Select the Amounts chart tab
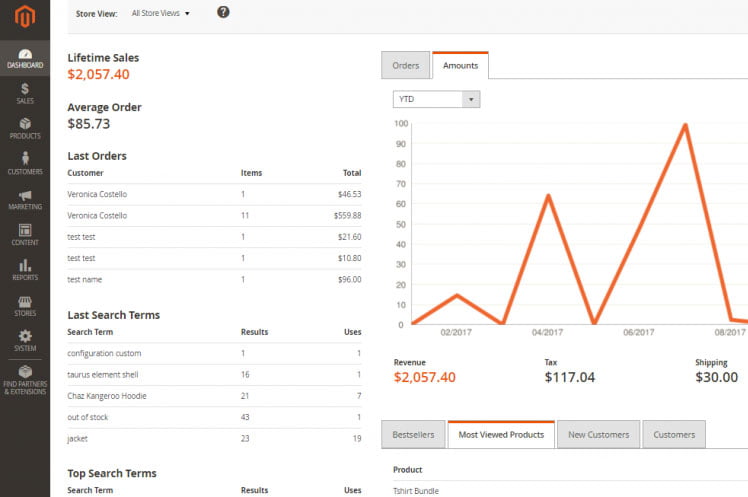 (460, 65)
